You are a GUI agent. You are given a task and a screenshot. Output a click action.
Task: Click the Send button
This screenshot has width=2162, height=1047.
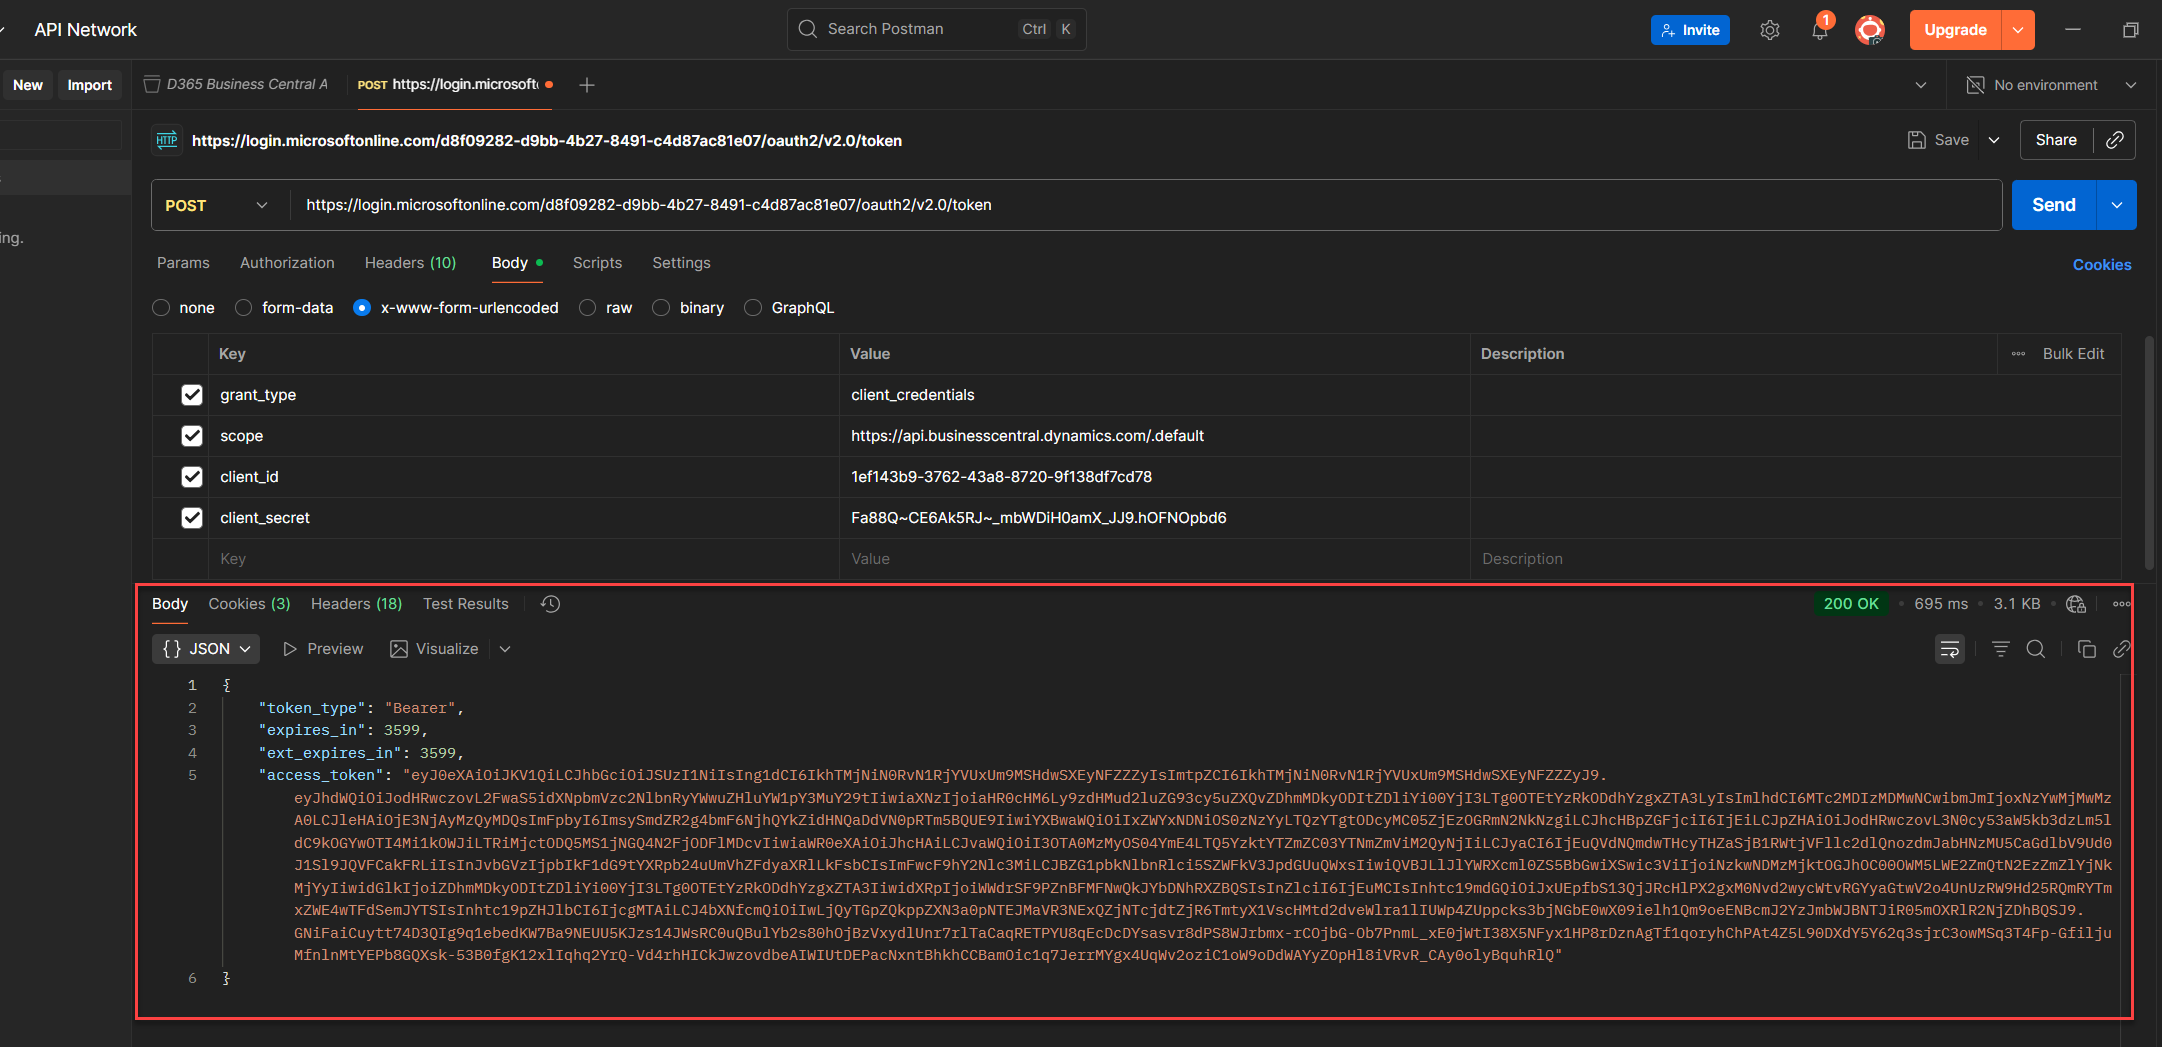point(2054,205)
